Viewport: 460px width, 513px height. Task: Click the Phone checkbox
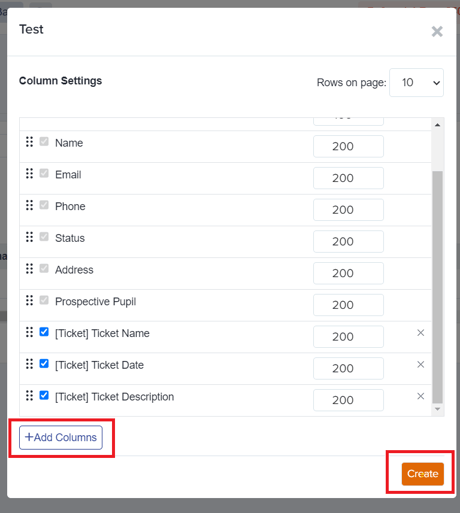pyautogui.click(x=44, y=205)
